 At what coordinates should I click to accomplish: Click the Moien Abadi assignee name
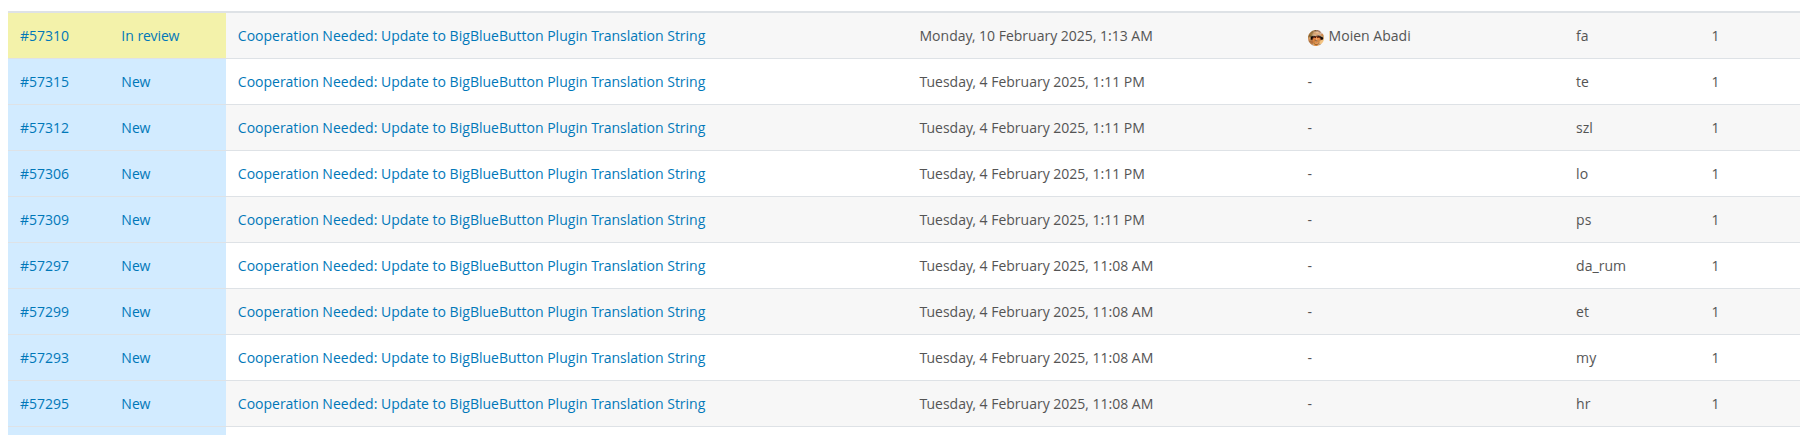coord(1369,36)
